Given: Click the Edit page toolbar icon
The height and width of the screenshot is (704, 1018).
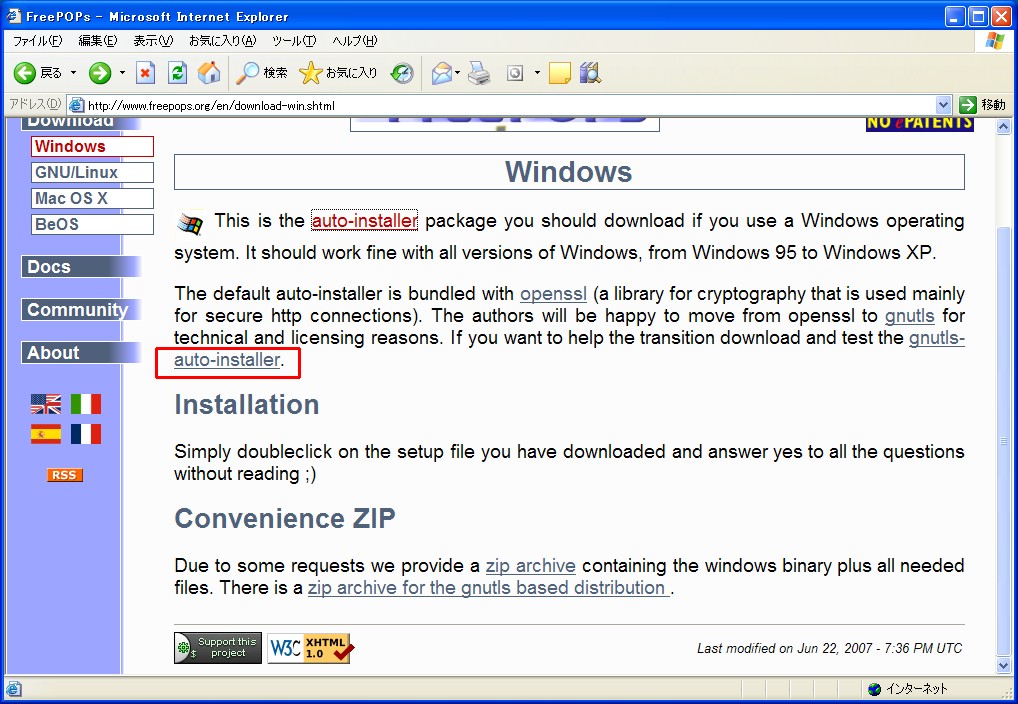Looking at the screenshot, I should [515, 73].
